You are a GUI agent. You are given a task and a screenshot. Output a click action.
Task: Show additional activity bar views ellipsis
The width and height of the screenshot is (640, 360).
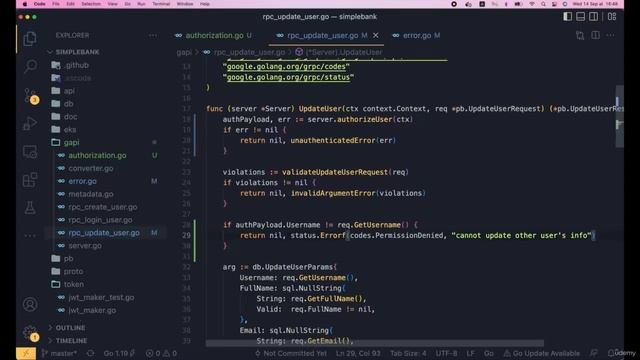pyautogui.click(x=30, y=236)
